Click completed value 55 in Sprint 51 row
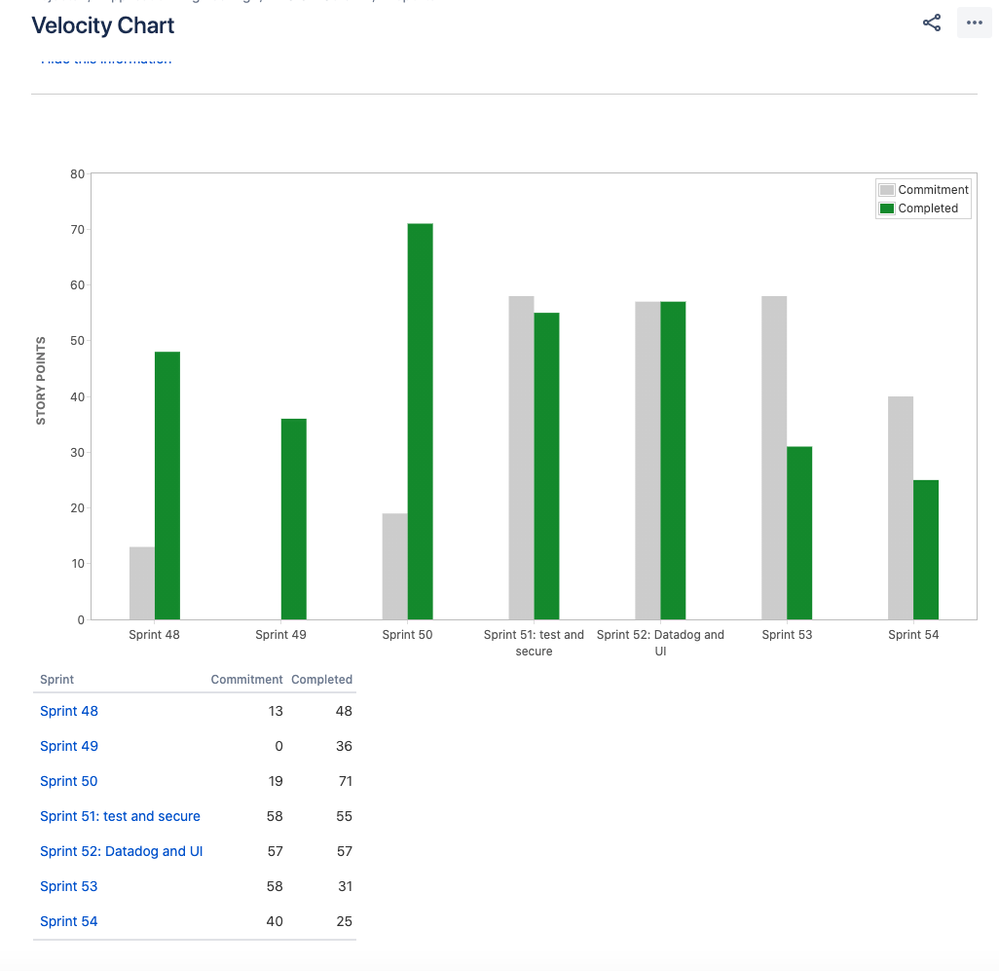The width and height of the screenshot is (999, 971). pyautogui.click(x=344, y=816)
